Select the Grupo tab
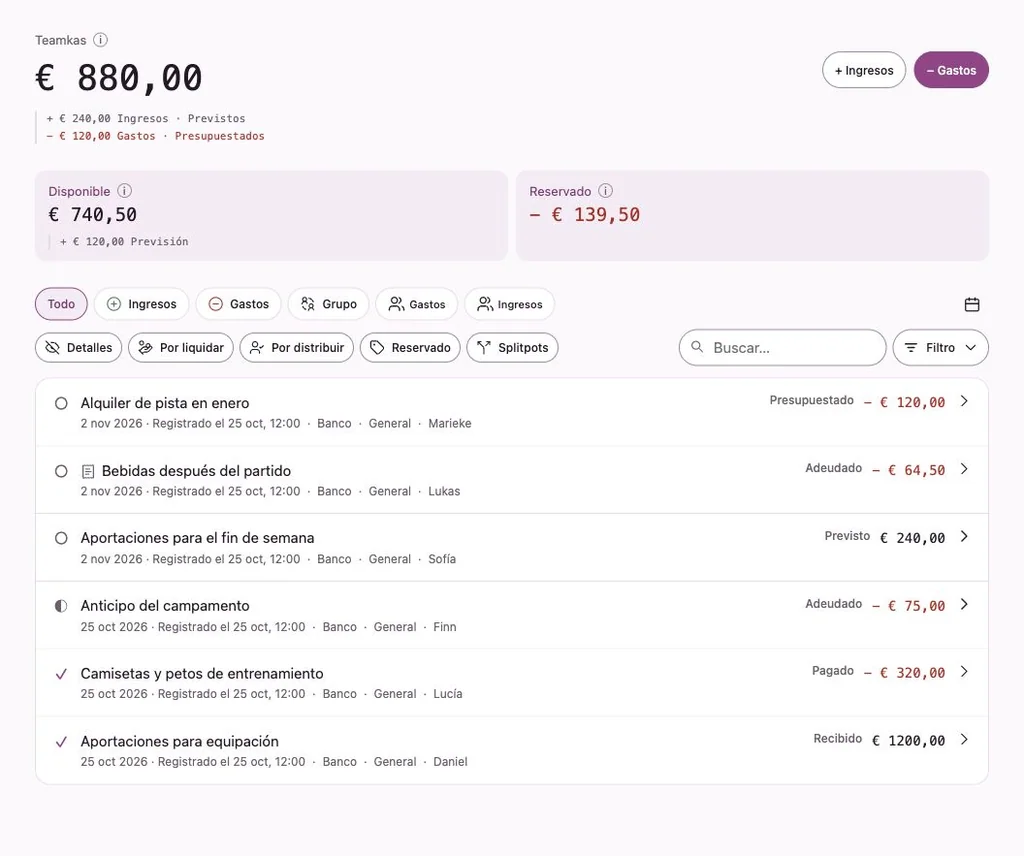The height and width of the screenshot is (856, 1024). coord(328,304)
